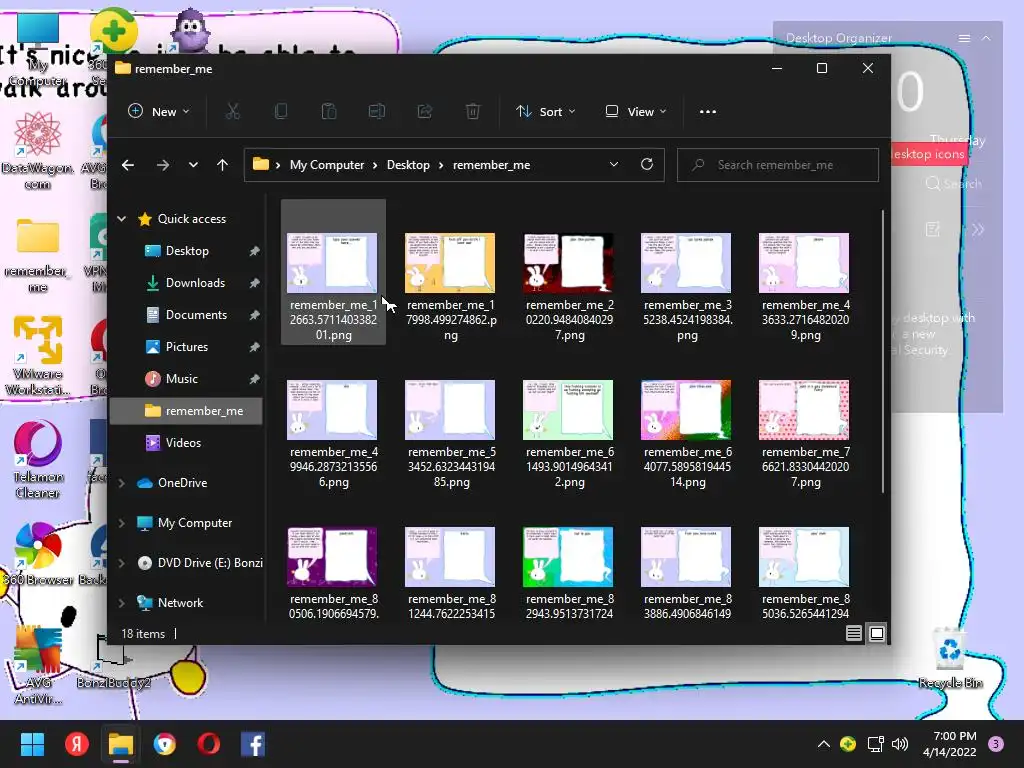
Task: Click the Delete trash icon
Action: pos(473,112)
